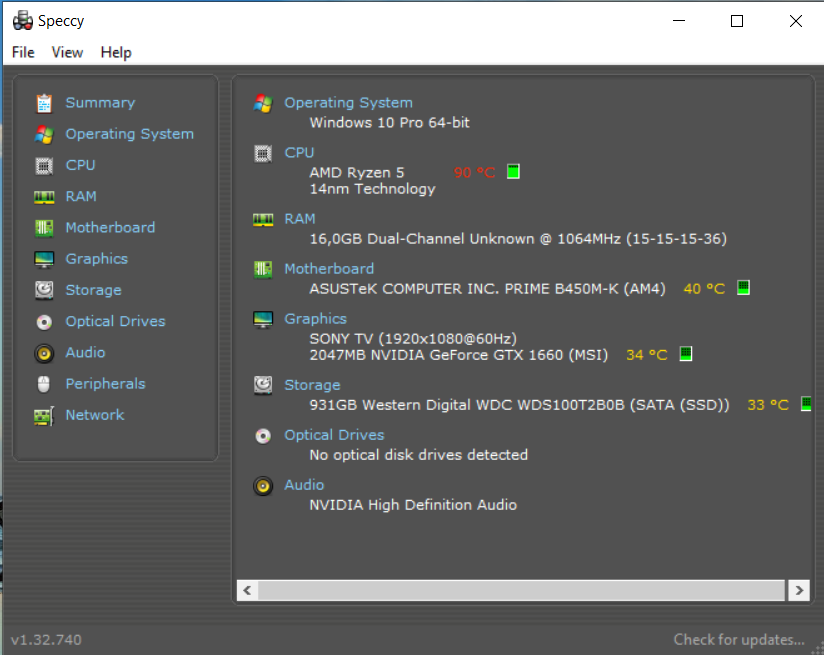This screenshot has height=655, width=824.
Task: Click the motherboard temperature indicator beside 40 °C
Action: point(743,288)
